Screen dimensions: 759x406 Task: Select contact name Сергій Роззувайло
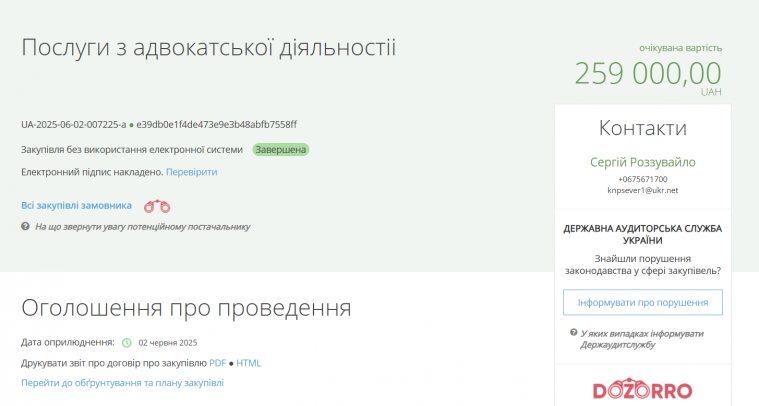(x=643, y=162)
